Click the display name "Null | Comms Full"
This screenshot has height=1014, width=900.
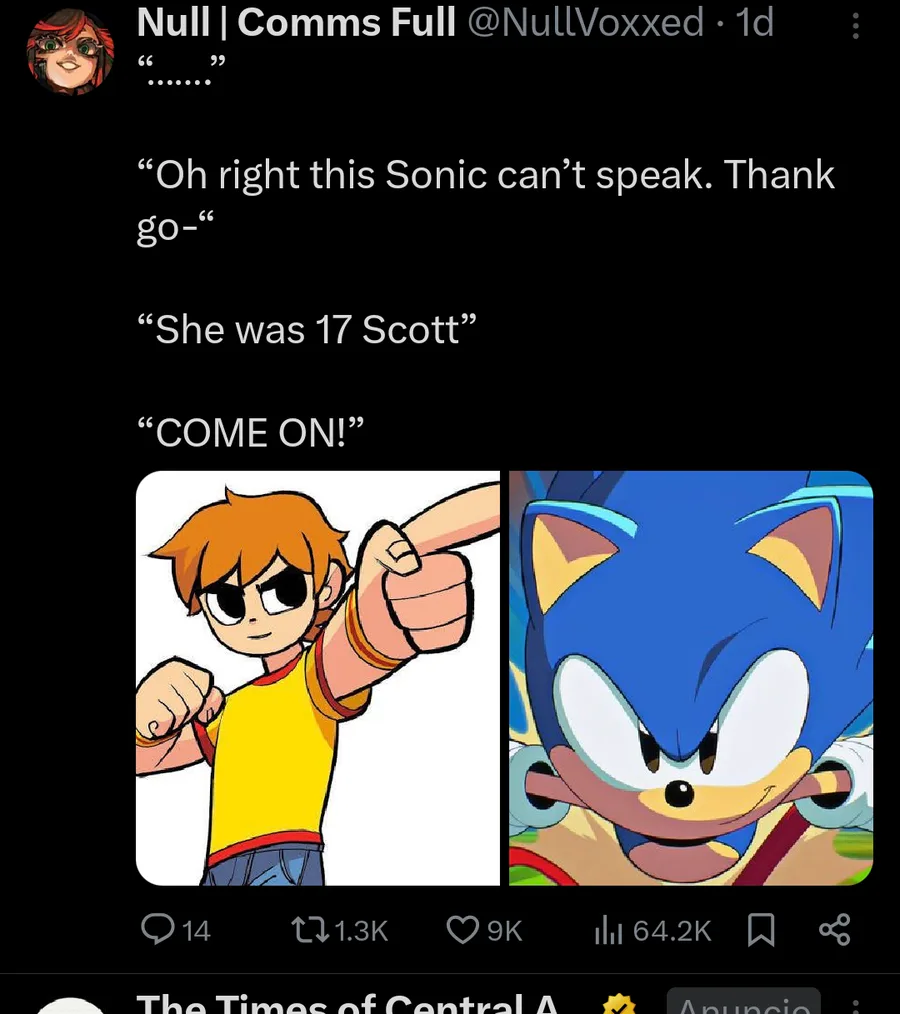tap(294, 22)
